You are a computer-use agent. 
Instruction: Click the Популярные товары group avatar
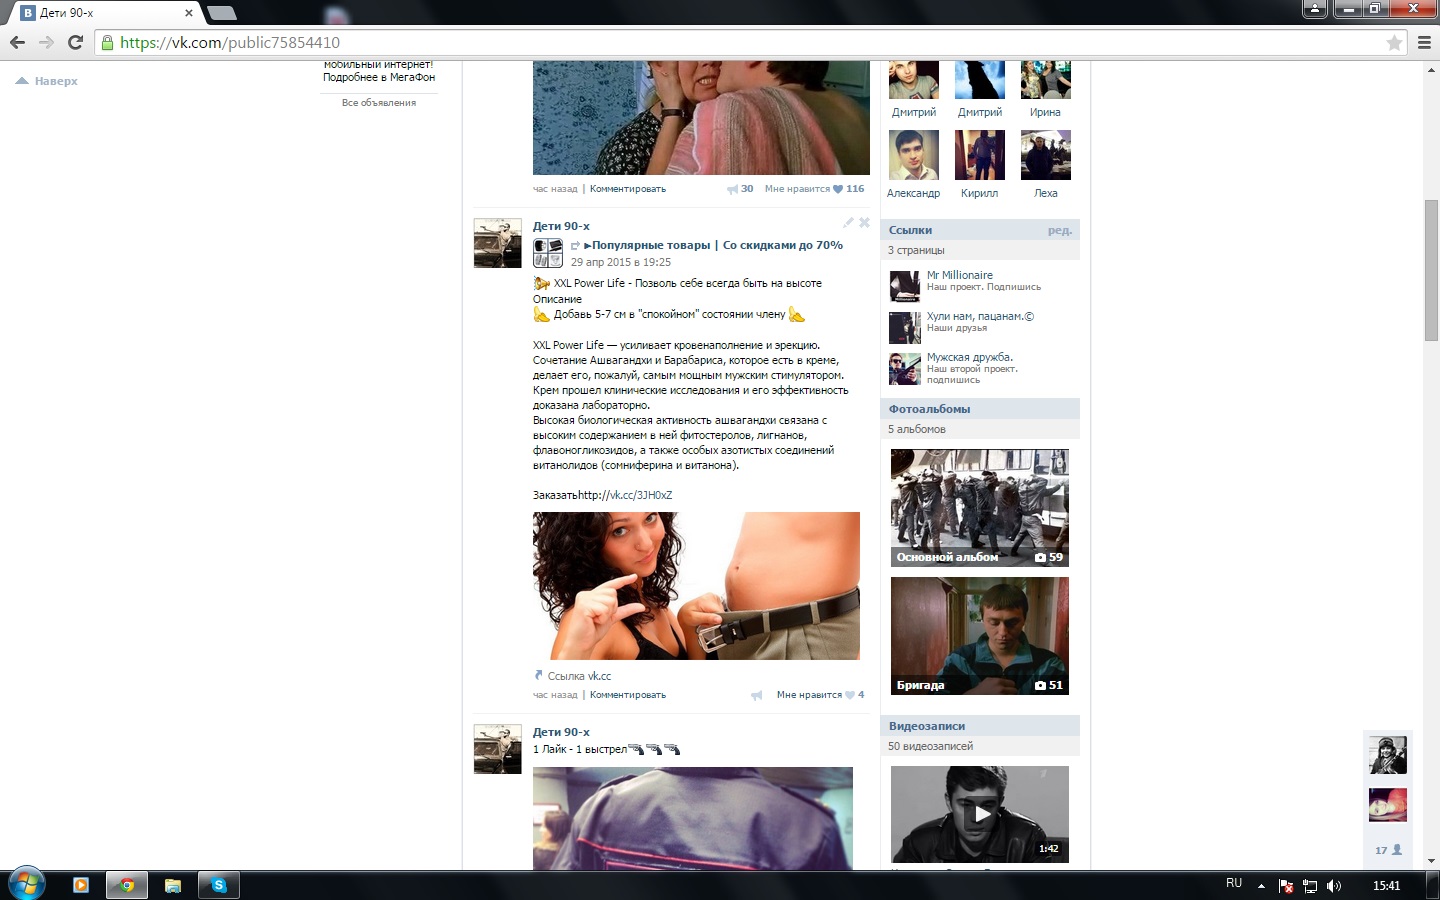point(548,253)
